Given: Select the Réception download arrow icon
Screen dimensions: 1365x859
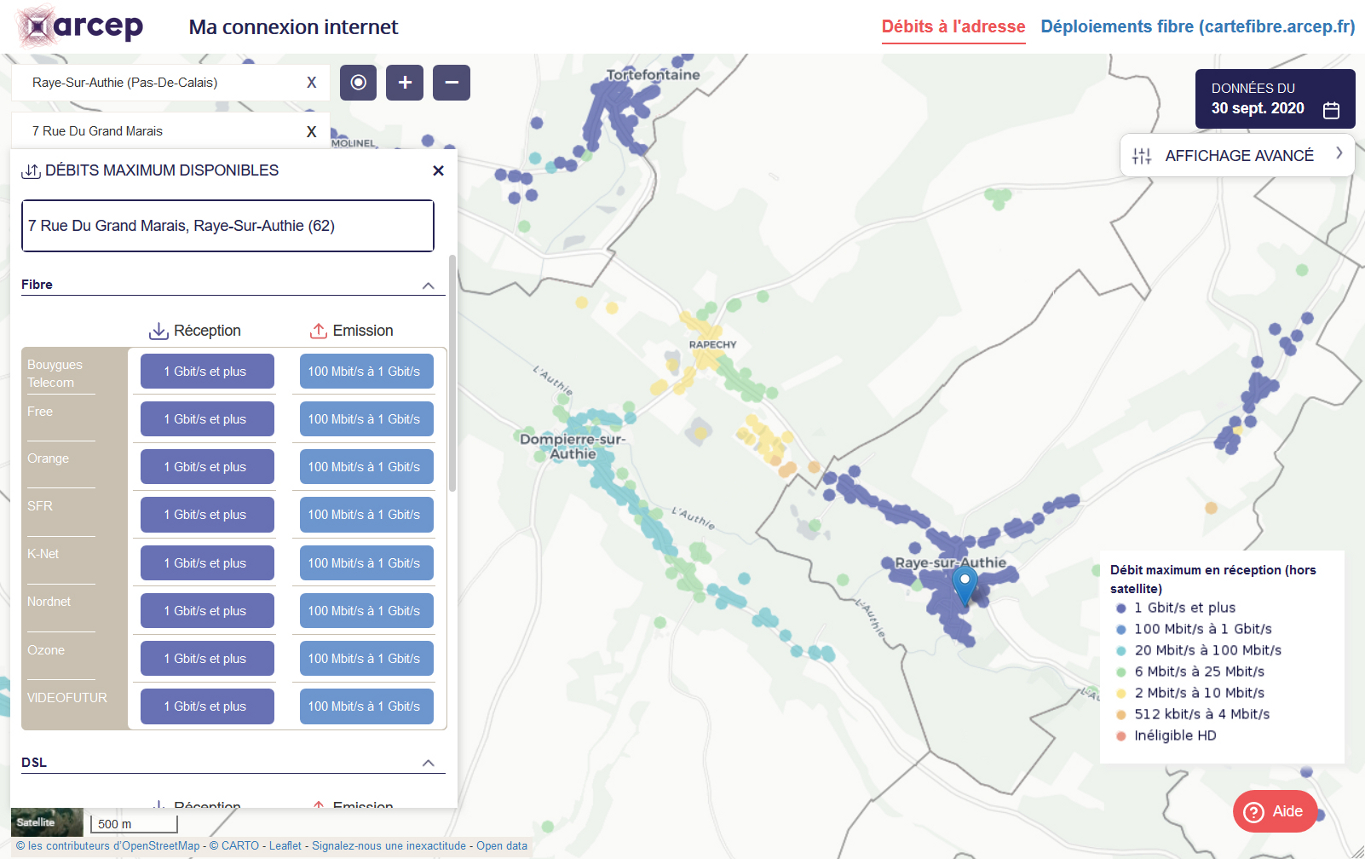Looking at the screenshot, I should coord(159,330).
